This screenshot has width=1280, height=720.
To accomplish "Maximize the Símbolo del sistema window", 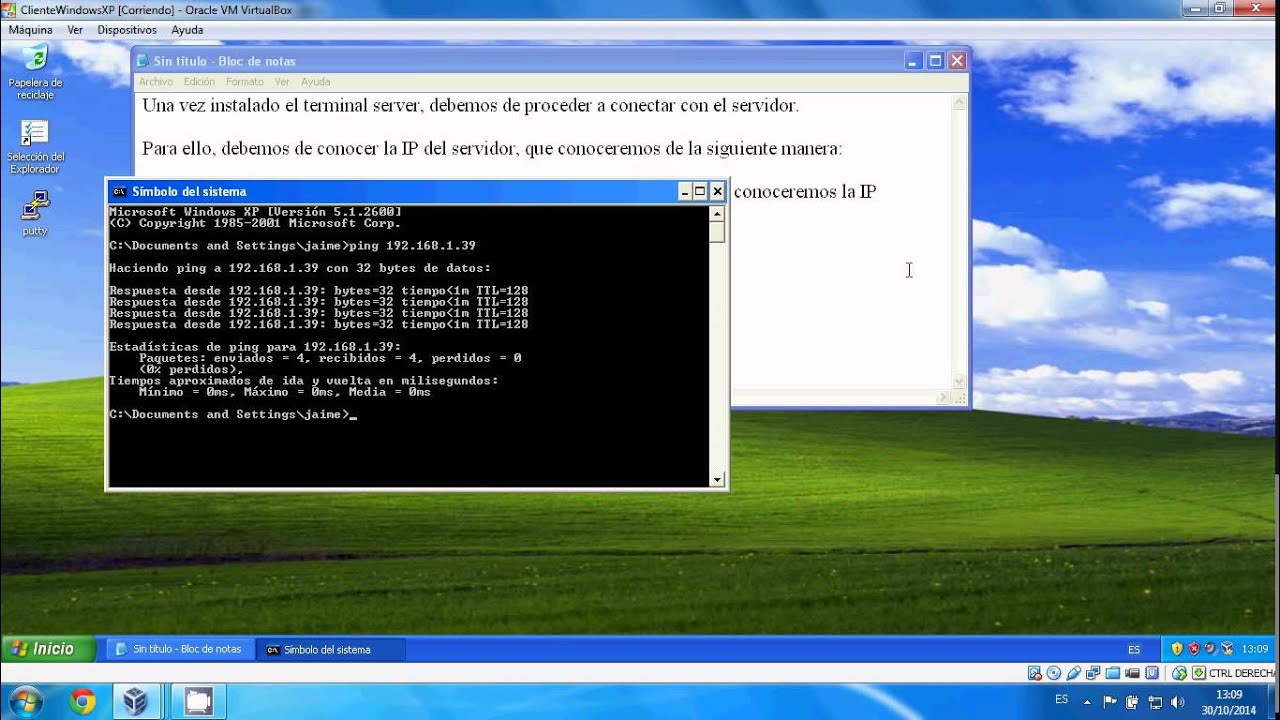I will (700, 191).
